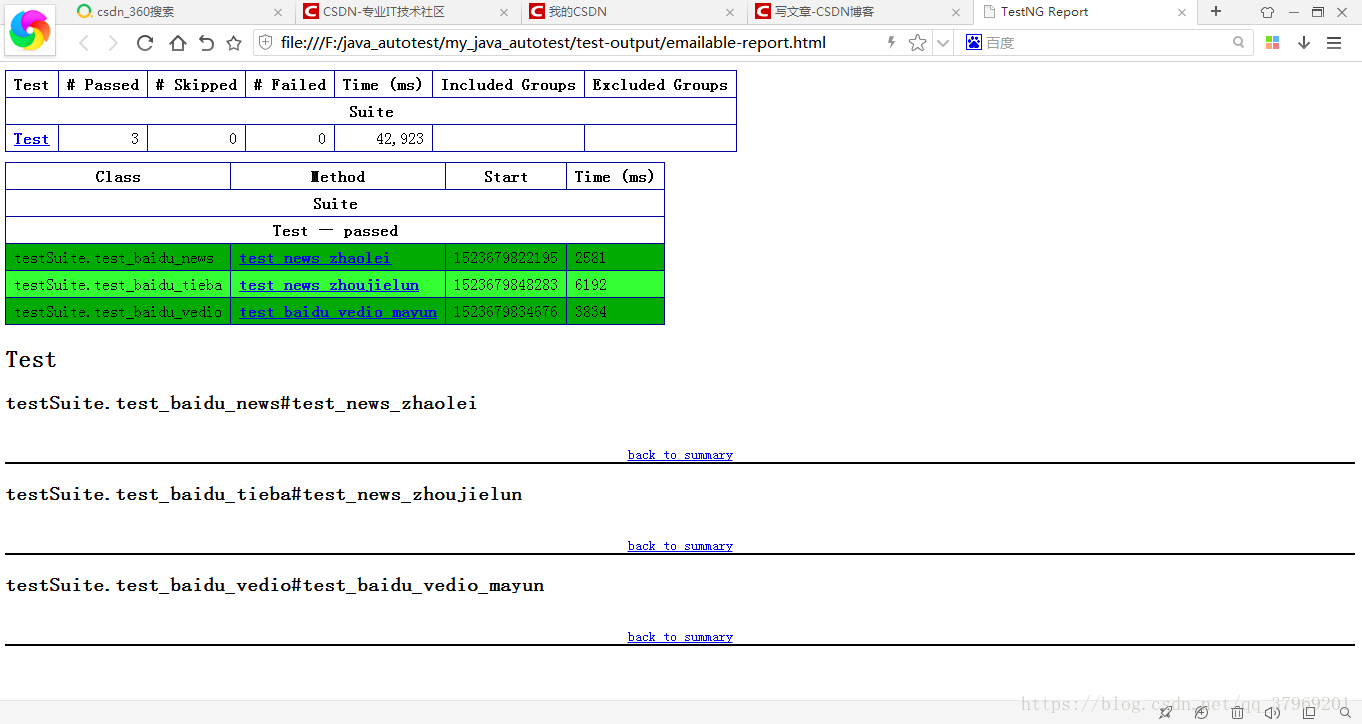1362x724 pixels.
Task: Click the # Failed column header
Action: click(290, 85)
